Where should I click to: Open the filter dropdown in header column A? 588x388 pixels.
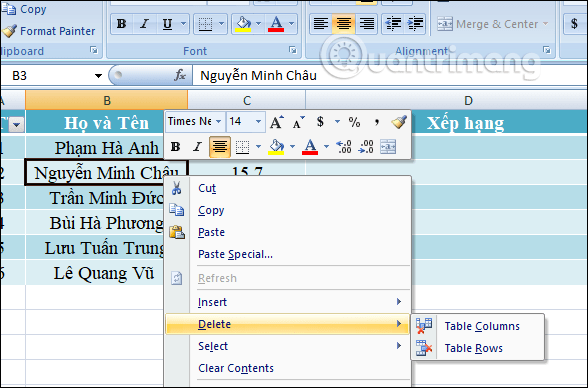(x=16, y=124)
